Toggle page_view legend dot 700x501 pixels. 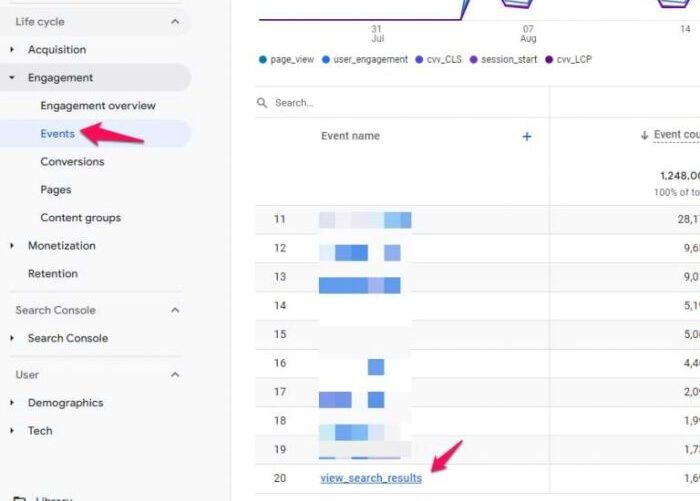pos(262,59)
